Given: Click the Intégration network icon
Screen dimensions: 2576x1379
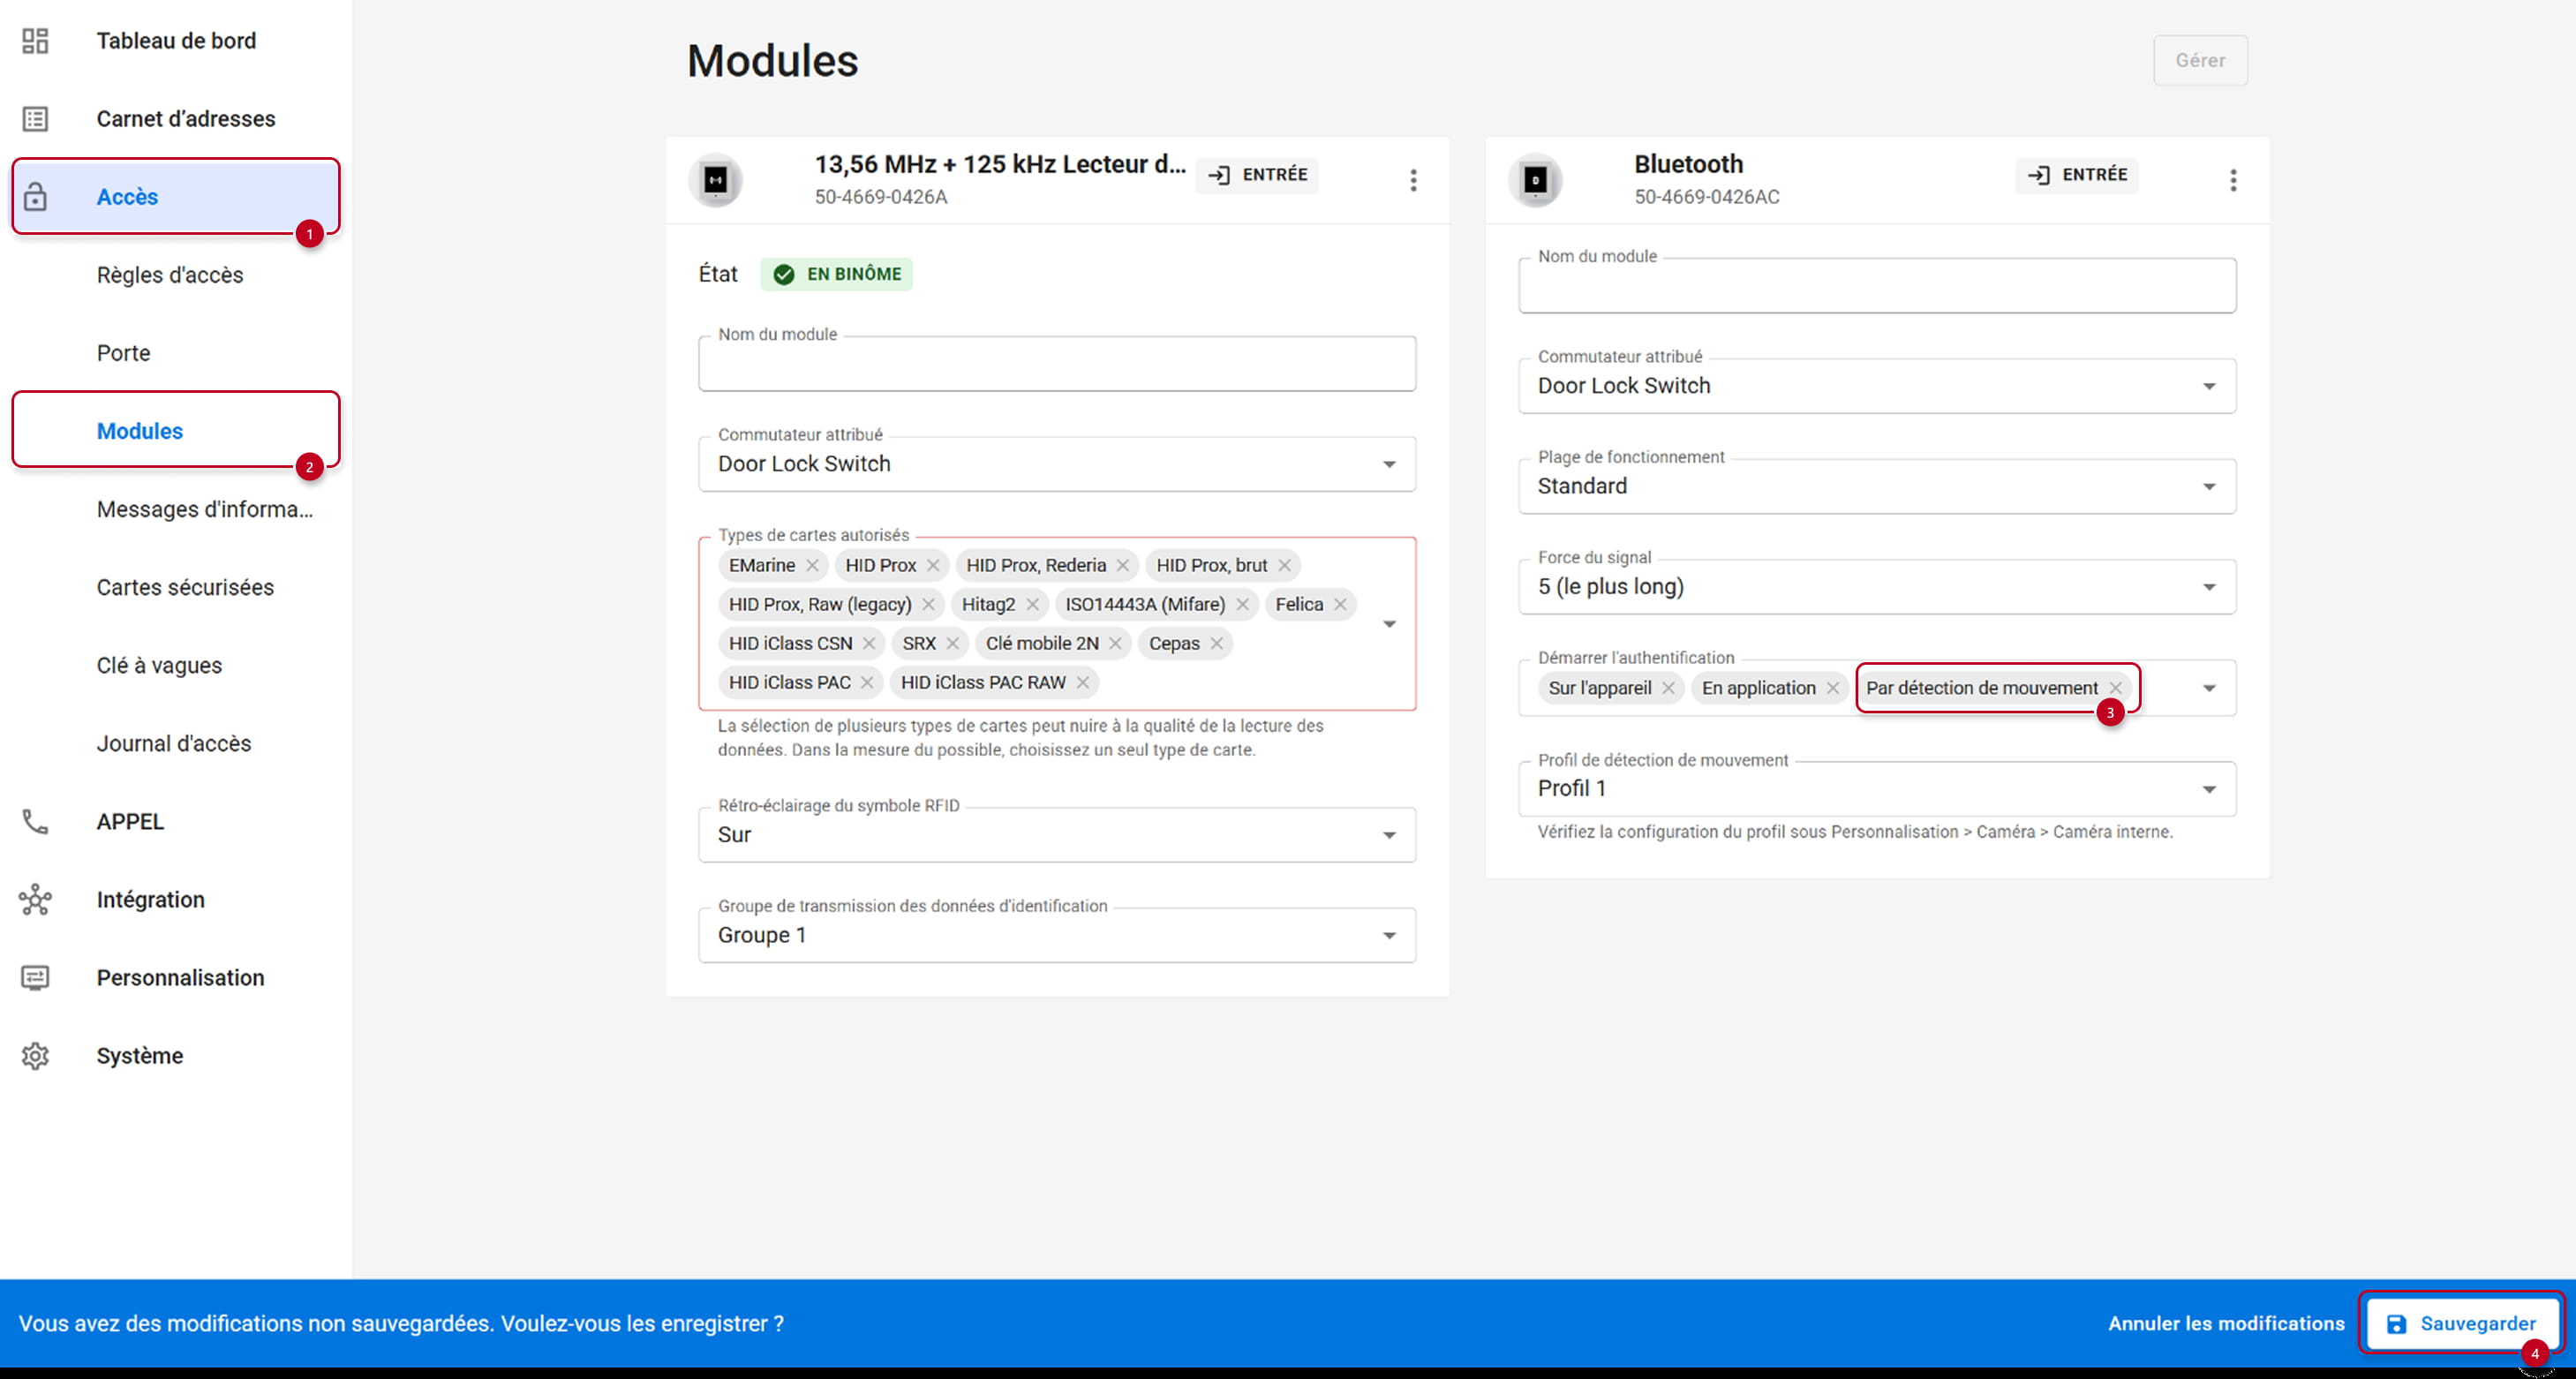Looking at the screenshot, I should pyautogui.click(x=35, y=900).
